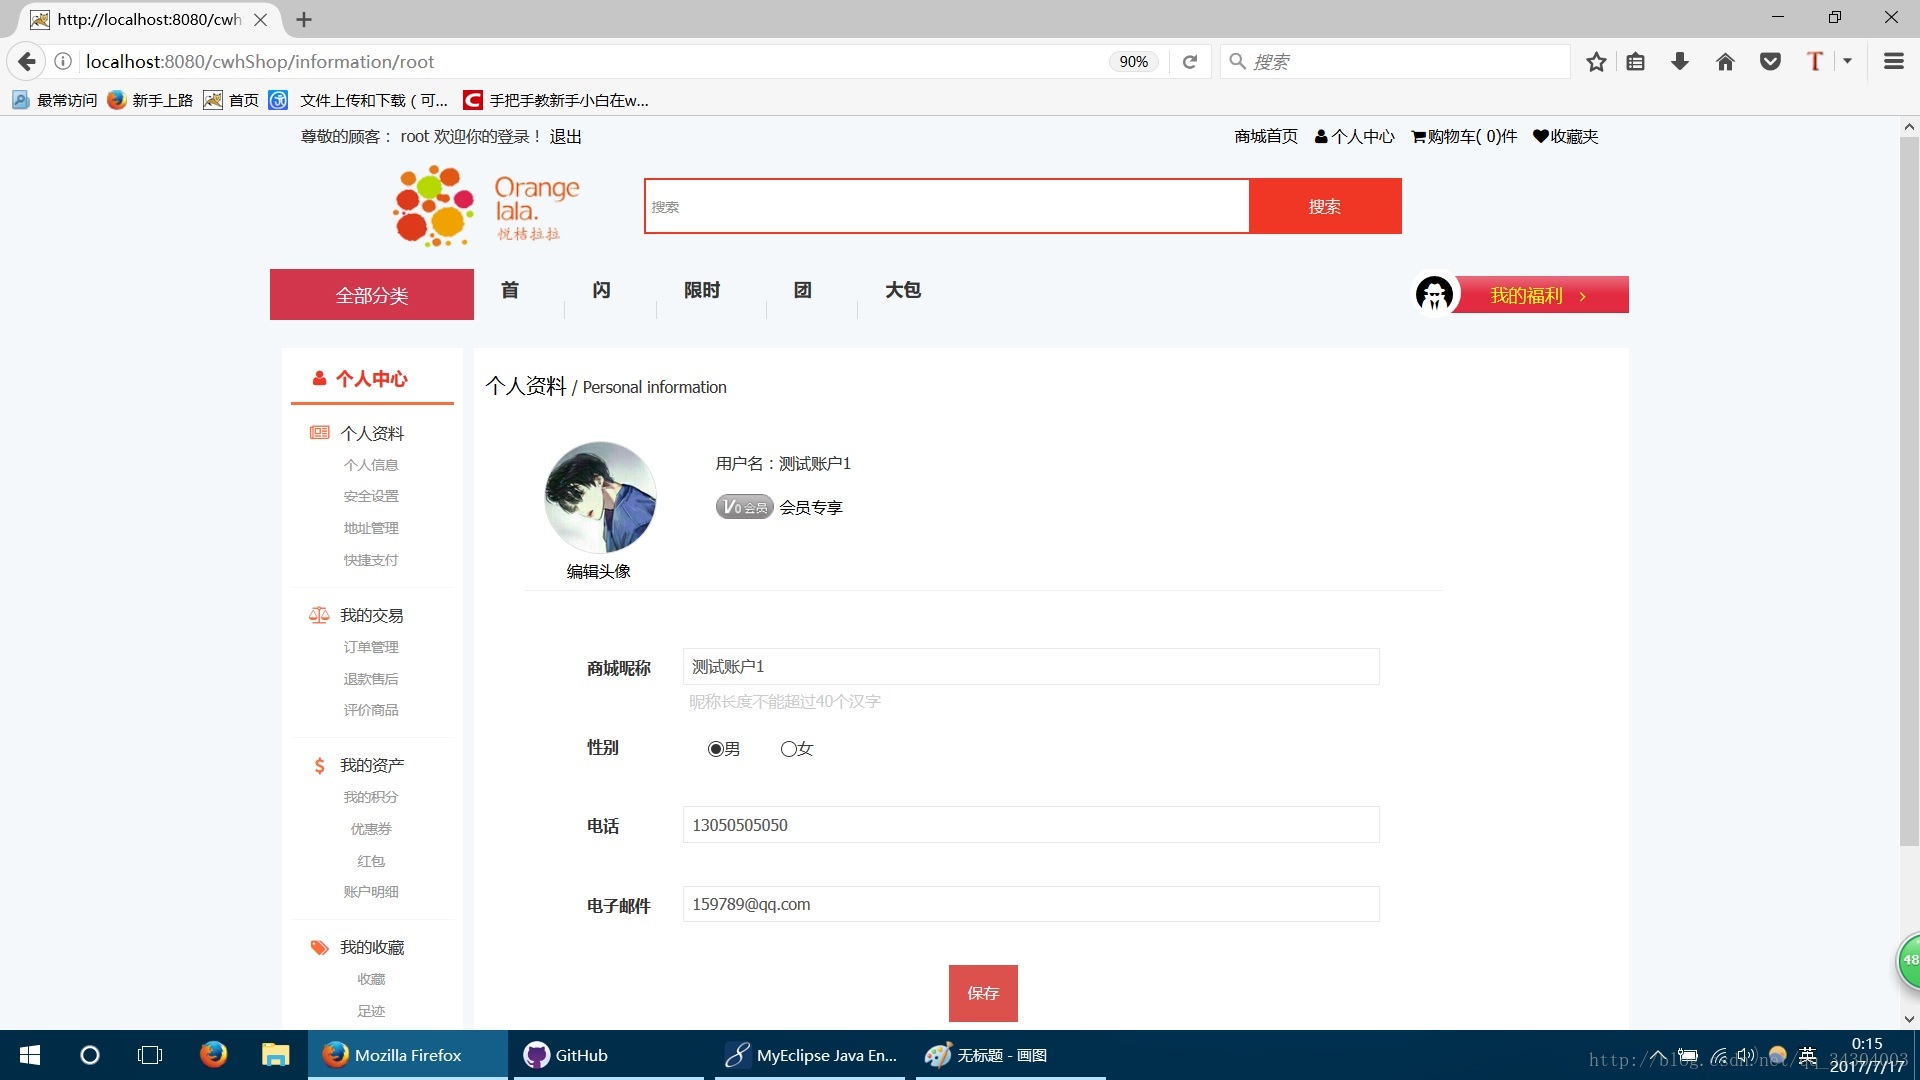This screenshot has width=1920, height=1080.
Task: Select the 团 navigation tab
Action: click(803, 290)
